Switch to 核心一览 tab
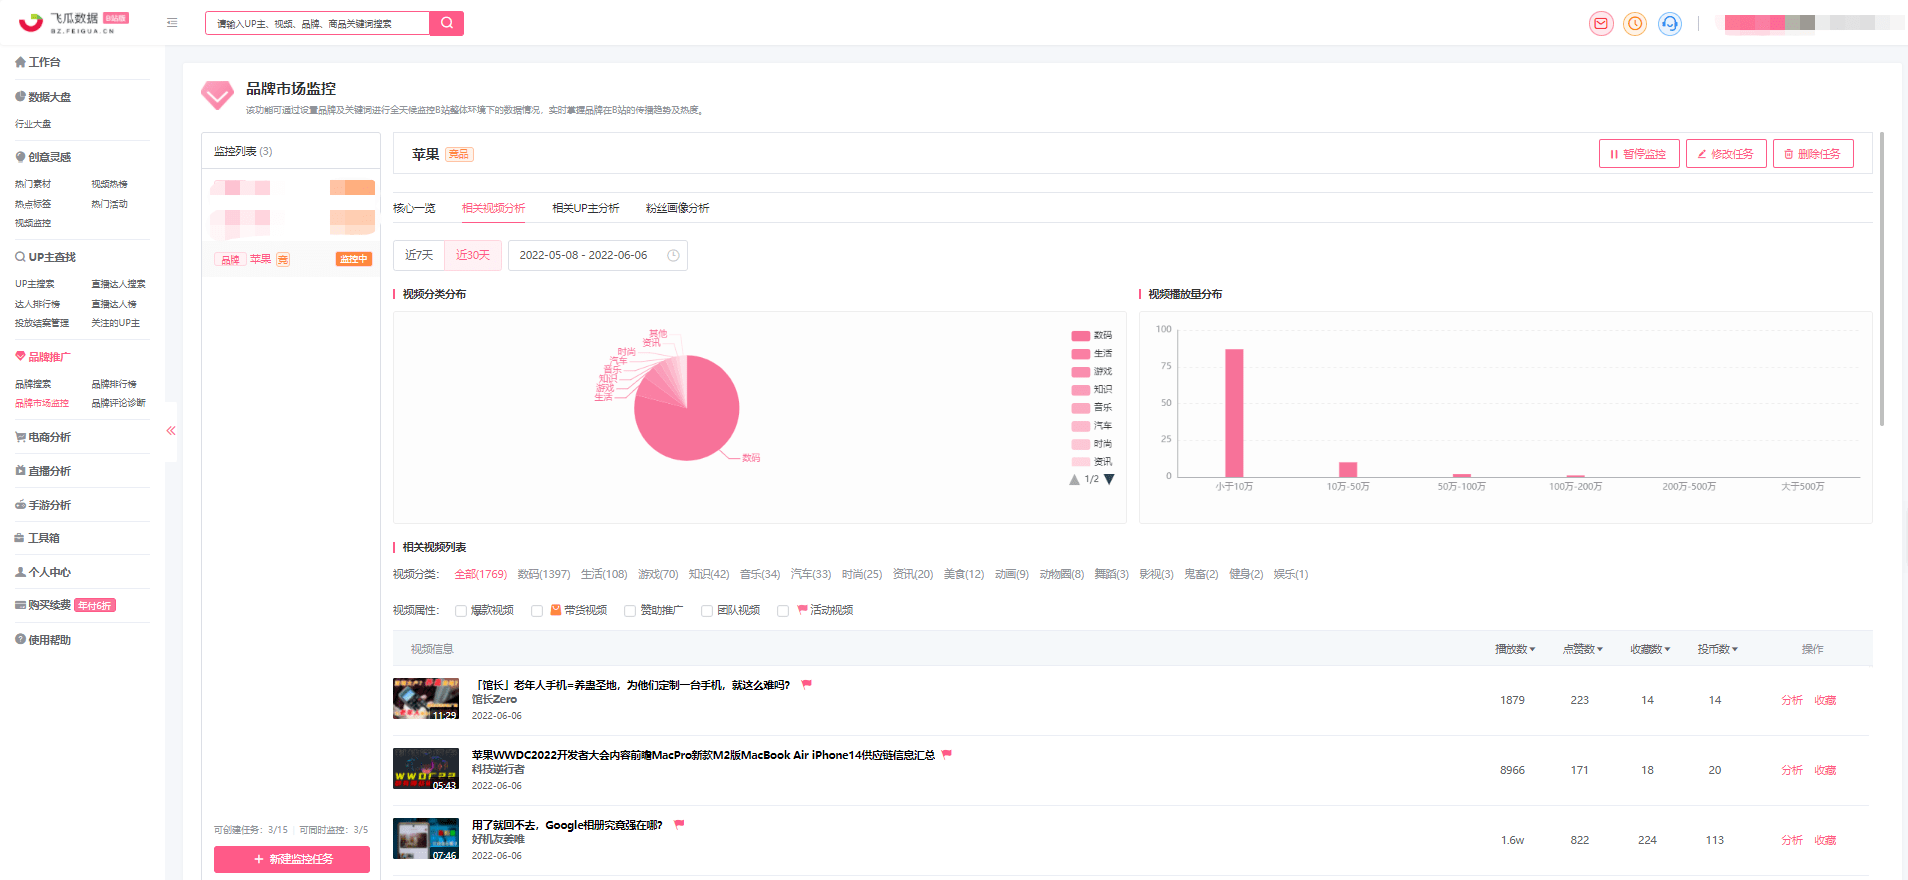The width and height of the screenshot is (1908, 880). tap(414, 208)
